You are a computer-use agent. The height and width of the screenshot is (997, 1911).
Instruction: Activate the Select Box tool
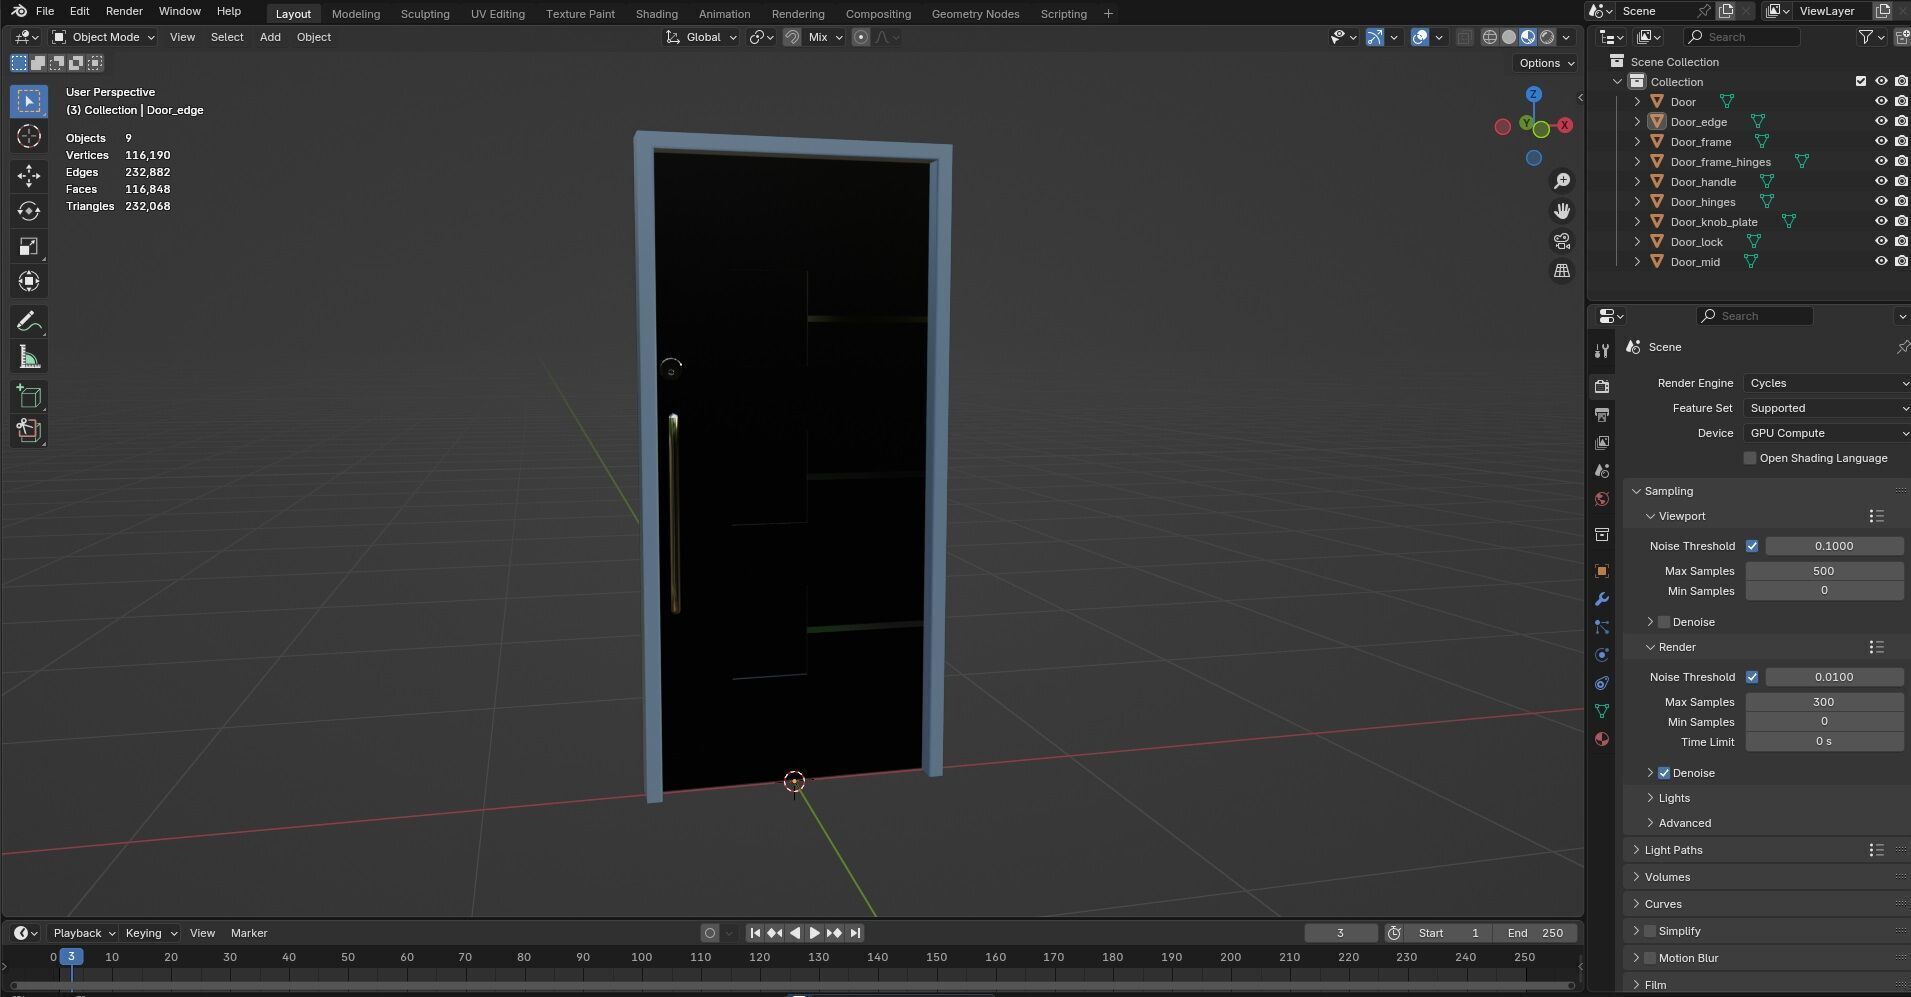[28, 101]
